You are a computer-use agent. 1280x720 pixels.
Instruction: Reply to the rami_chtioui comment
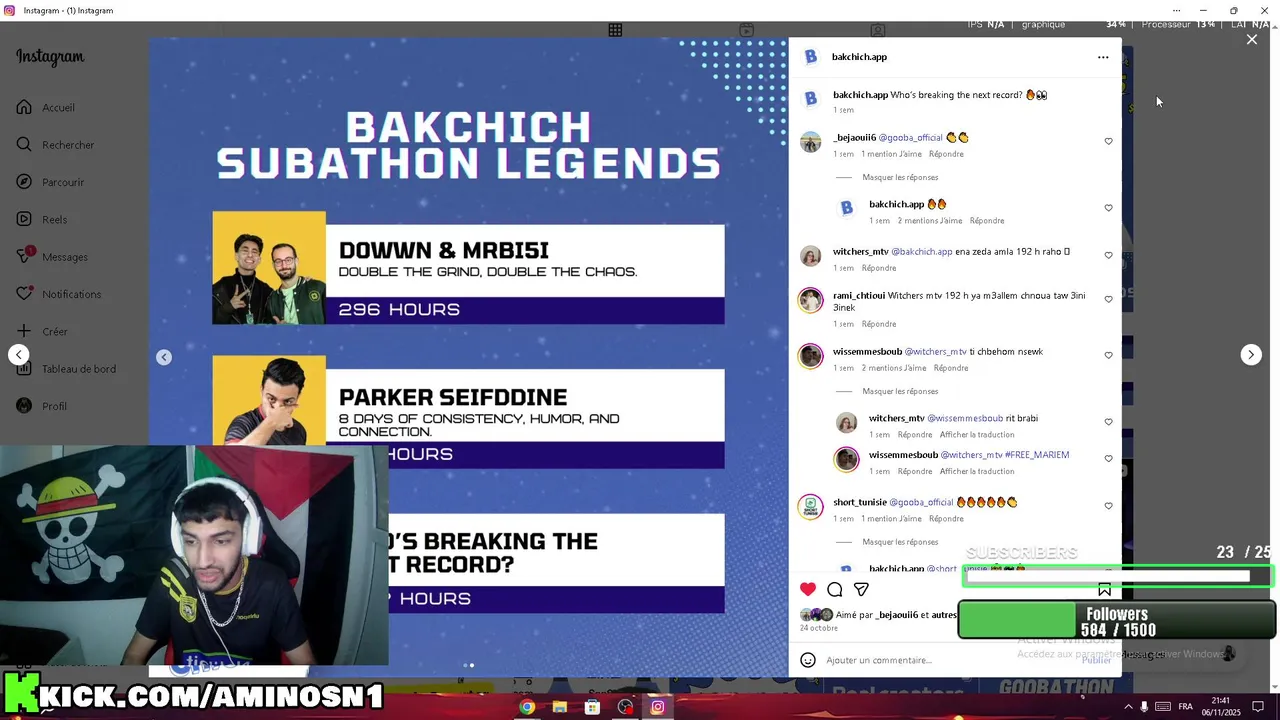click(x=879, y=324)
